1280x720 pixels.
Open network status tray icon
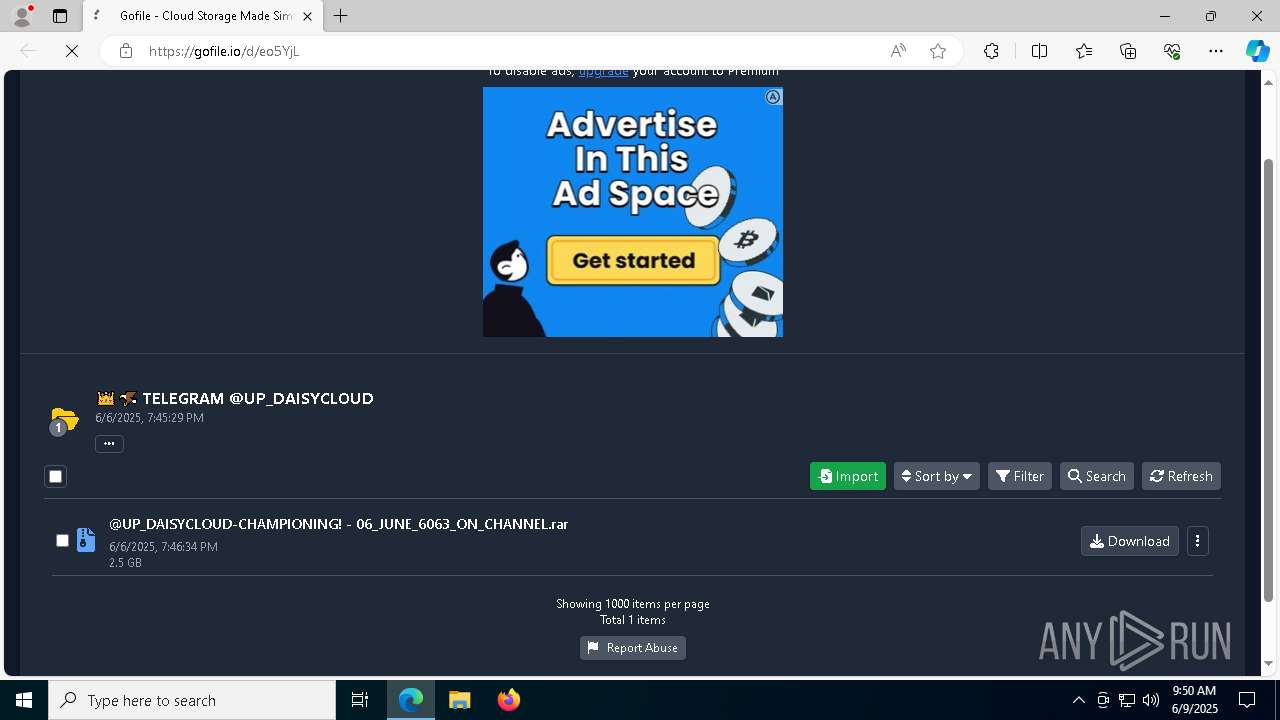coord(1127,700)
